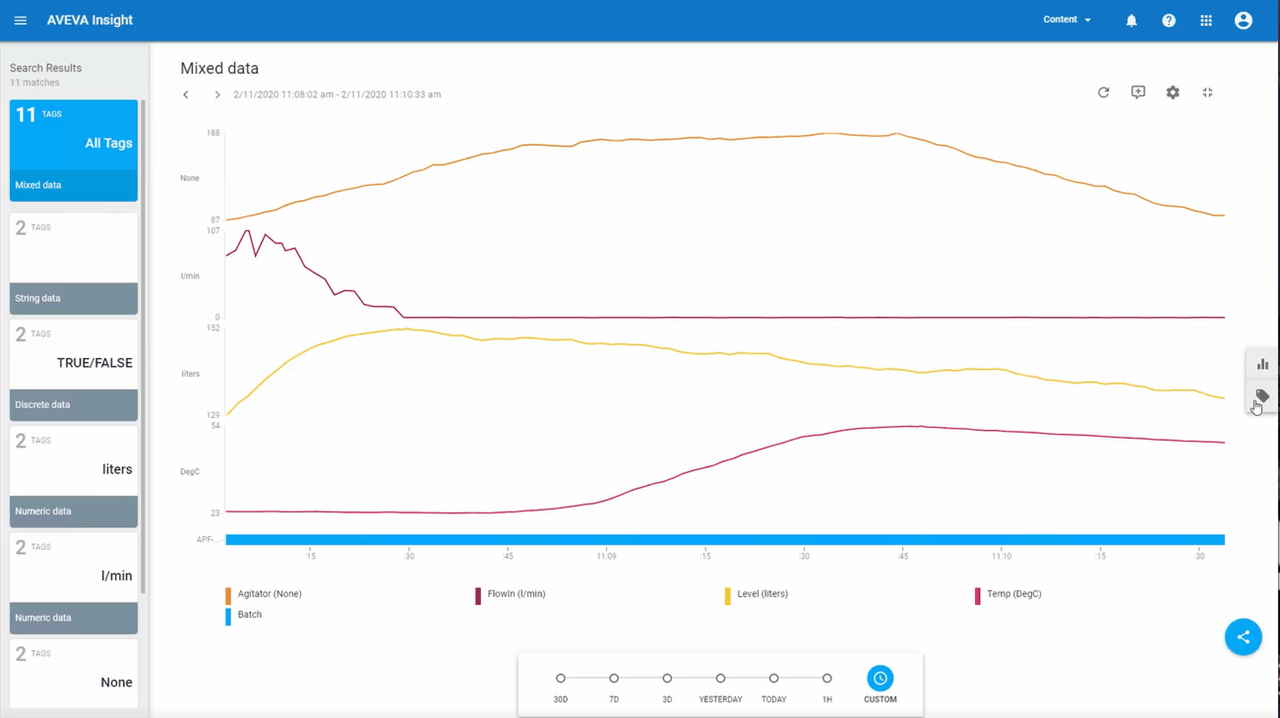This screenshot has width=1280, height=718.
Task: Refresh the Mixed data chart
Action: coord(1103,92)
